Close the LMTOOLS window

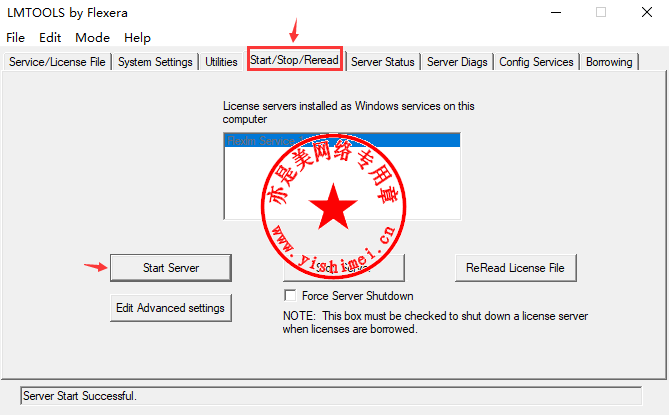pyautogui.click(x=647, y=12)
